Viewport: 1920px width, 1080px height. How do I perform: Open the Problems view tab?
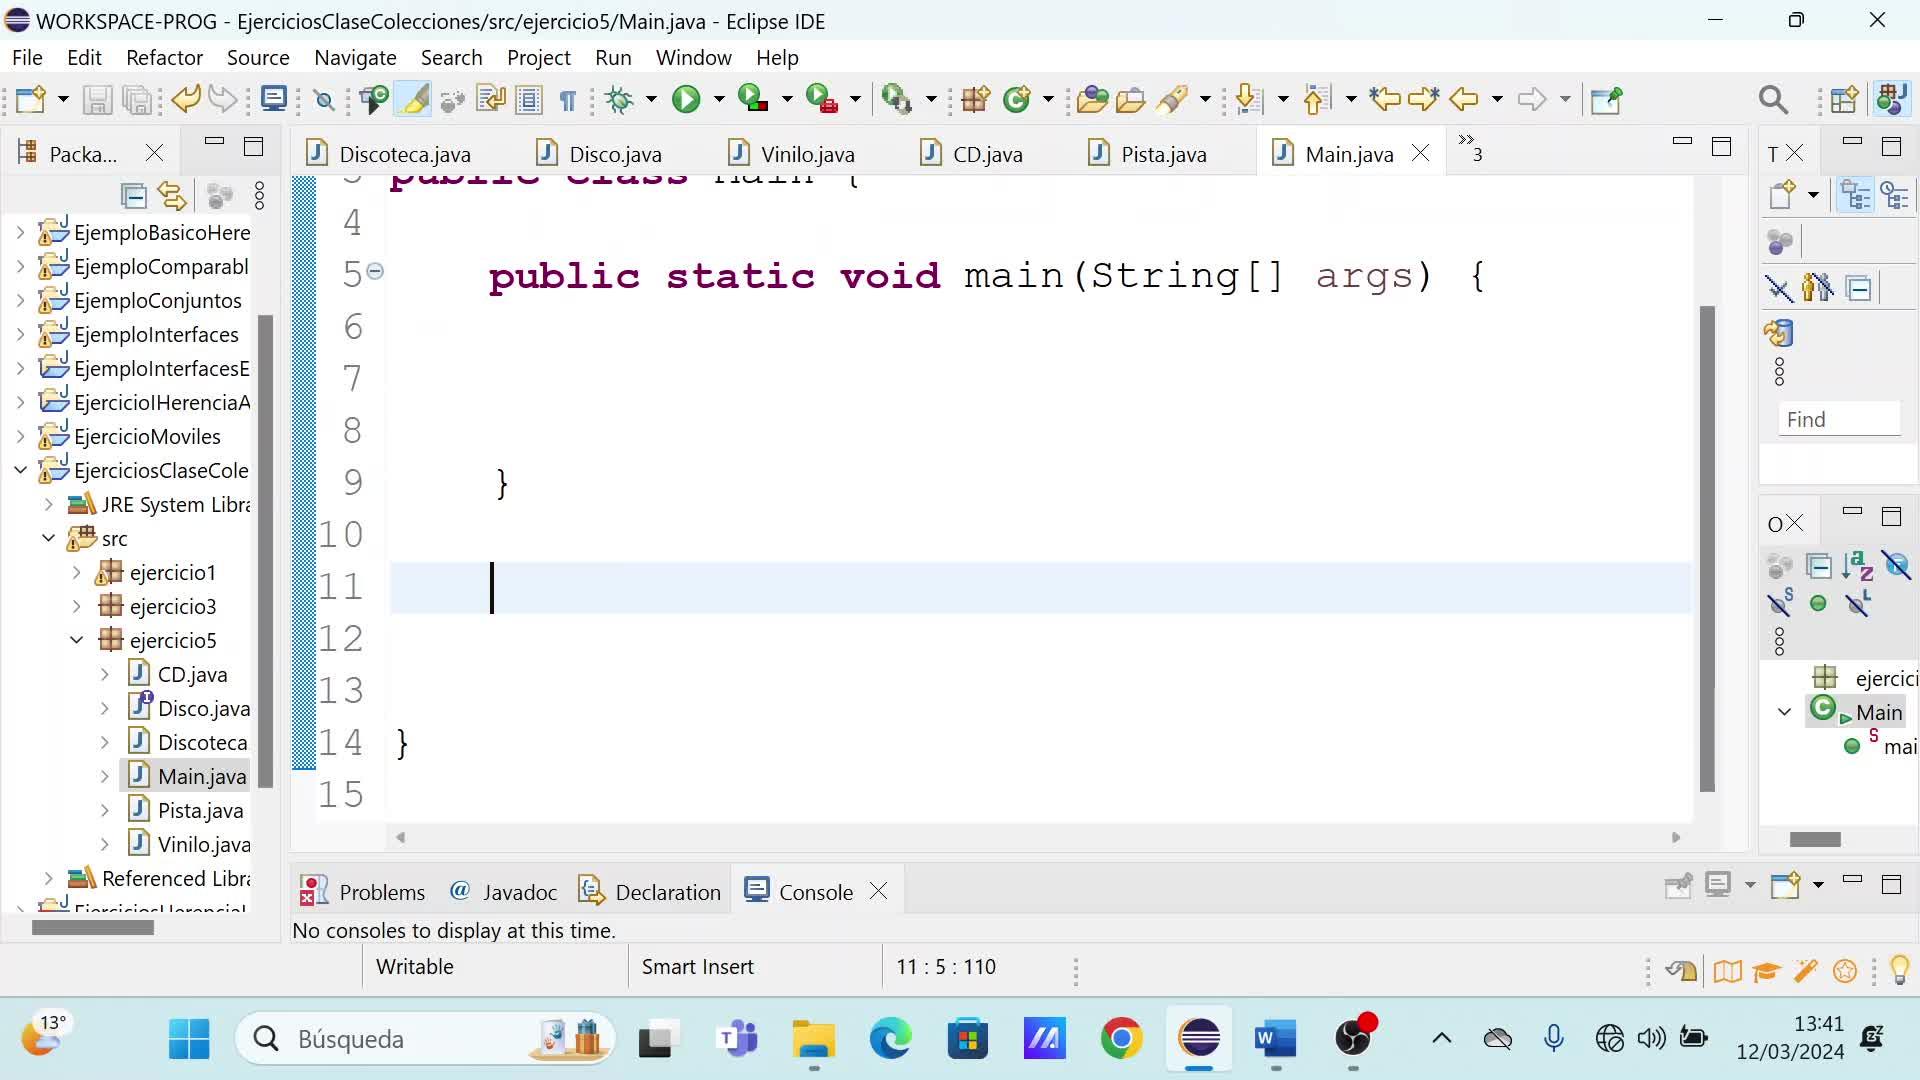click(x=381, y=892)
